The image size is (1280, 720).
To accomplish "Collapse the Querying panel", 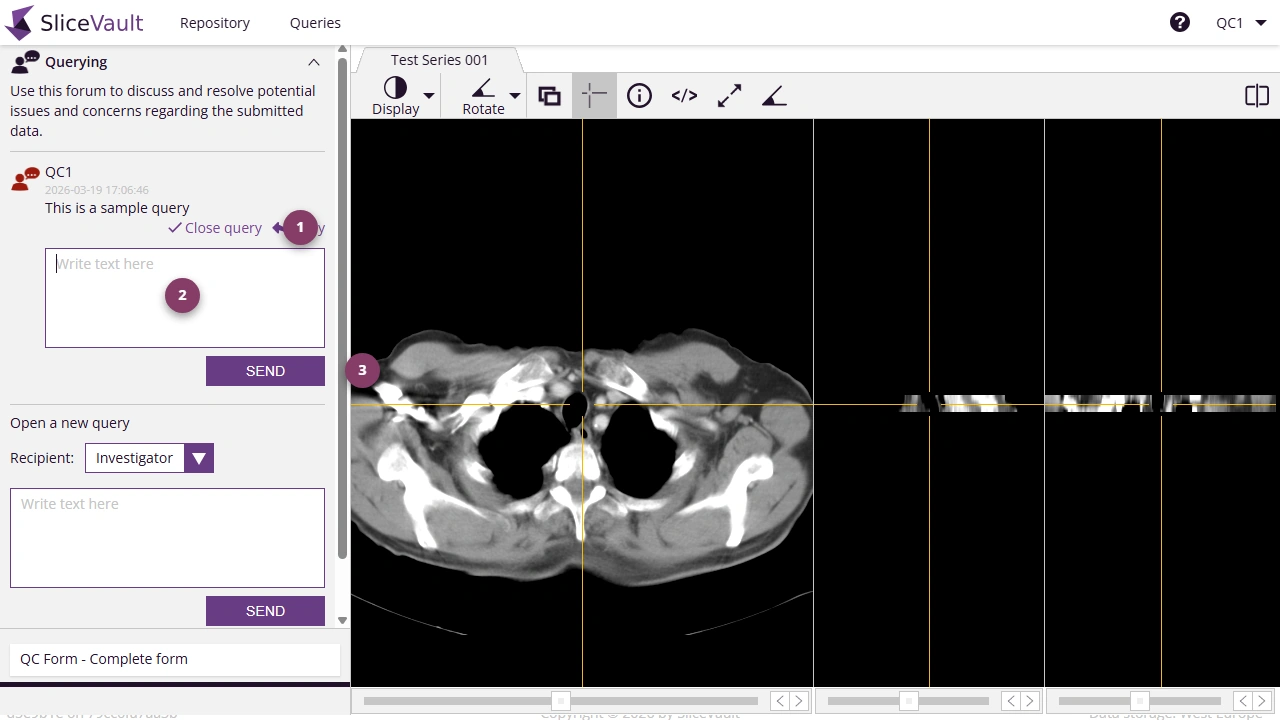I will (x=314, y=62).
